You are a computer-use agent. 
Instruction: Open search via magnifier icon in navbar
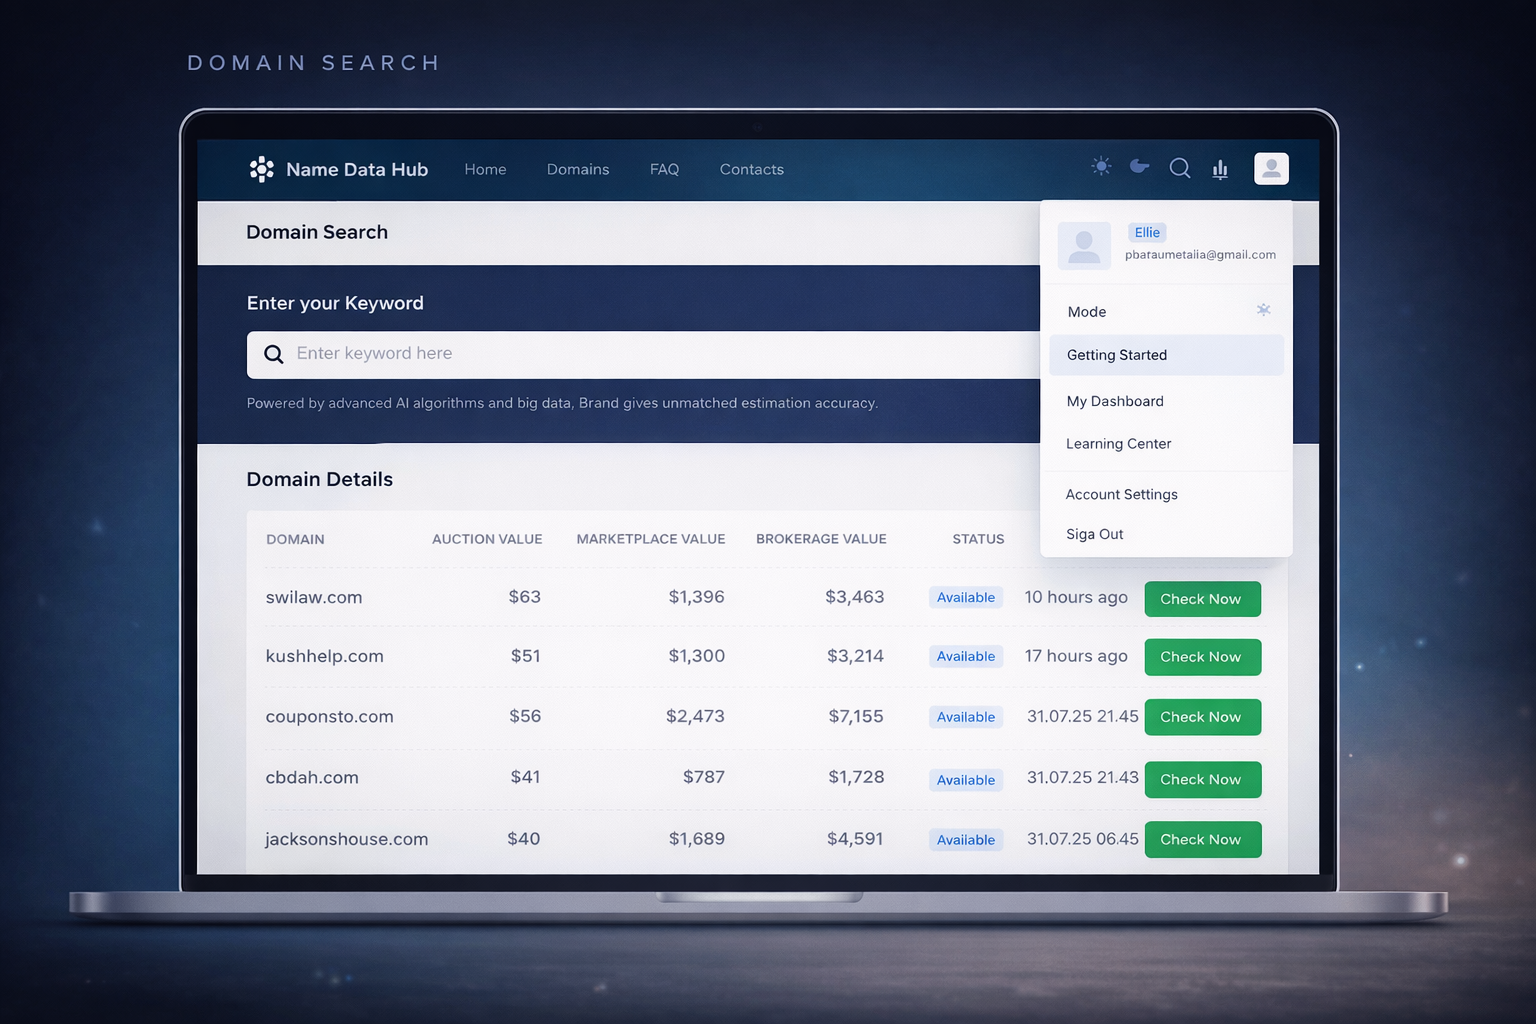(1180, 168)
